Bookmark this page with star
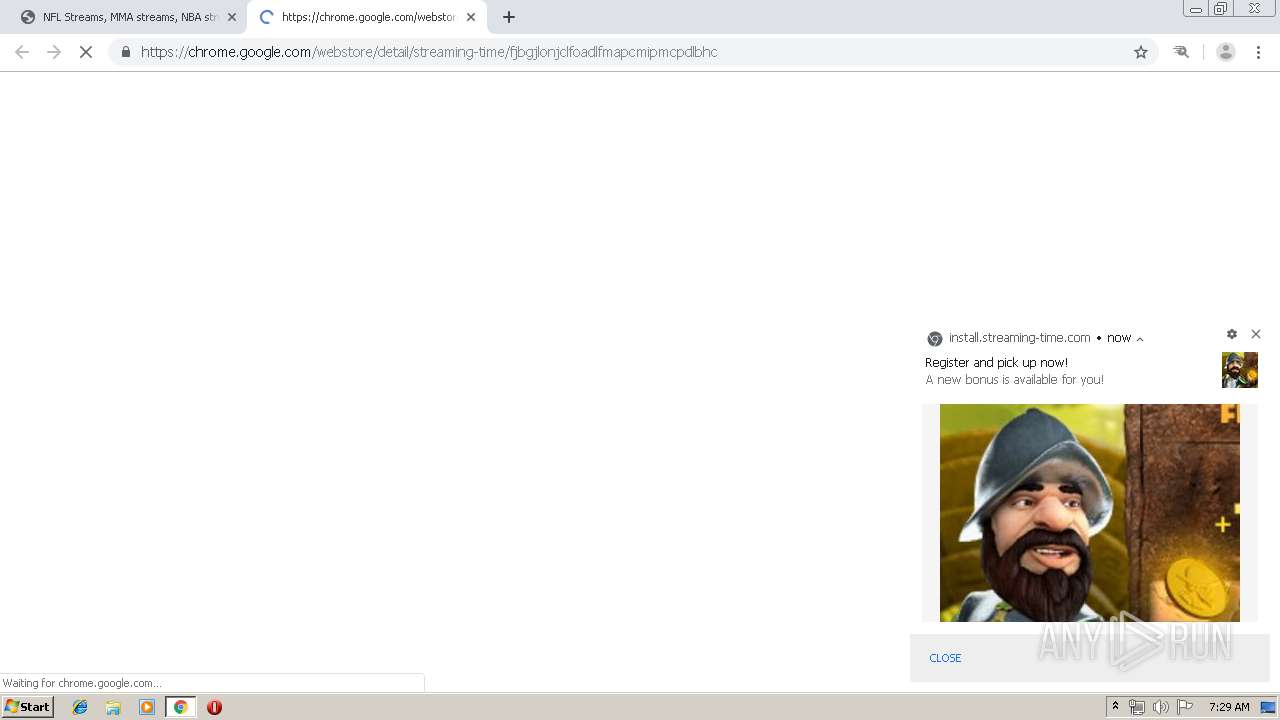 [x=1141, y=52]
